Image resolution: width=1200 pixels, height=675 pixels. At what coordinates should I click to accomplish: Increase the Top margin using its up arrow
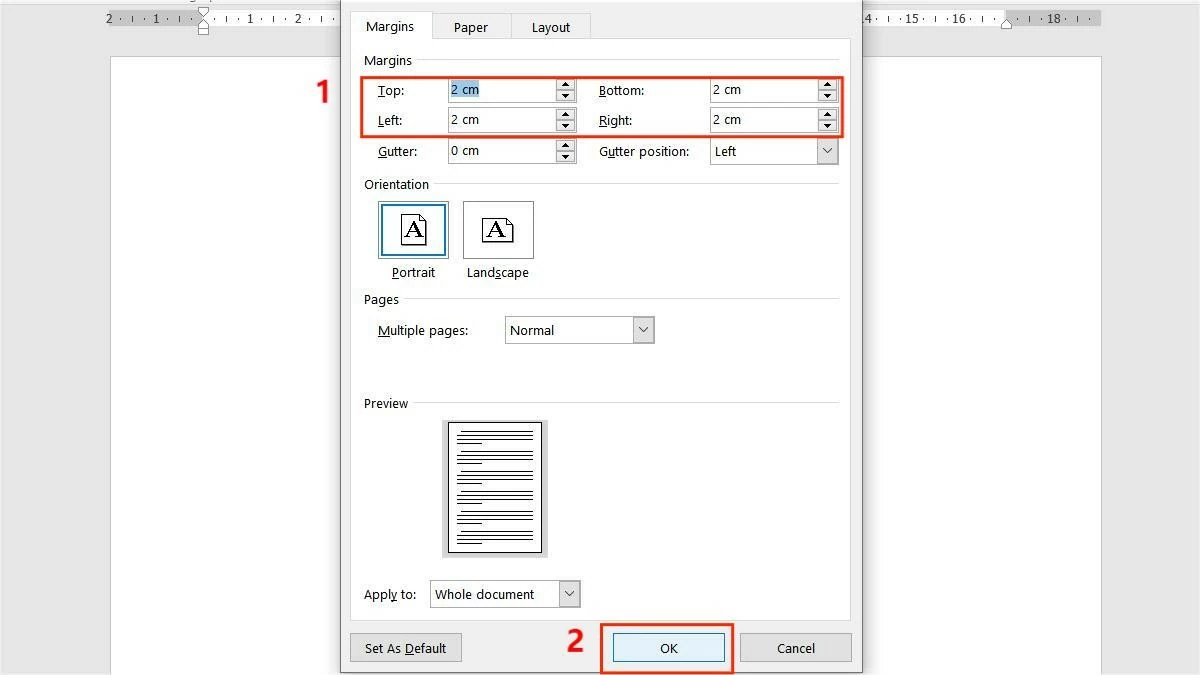[x=566, y=84]
